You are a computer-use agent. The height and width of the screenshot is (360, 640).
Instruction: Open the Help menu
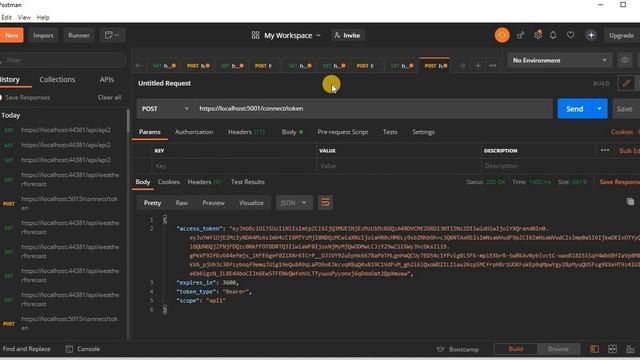[43, 18]
